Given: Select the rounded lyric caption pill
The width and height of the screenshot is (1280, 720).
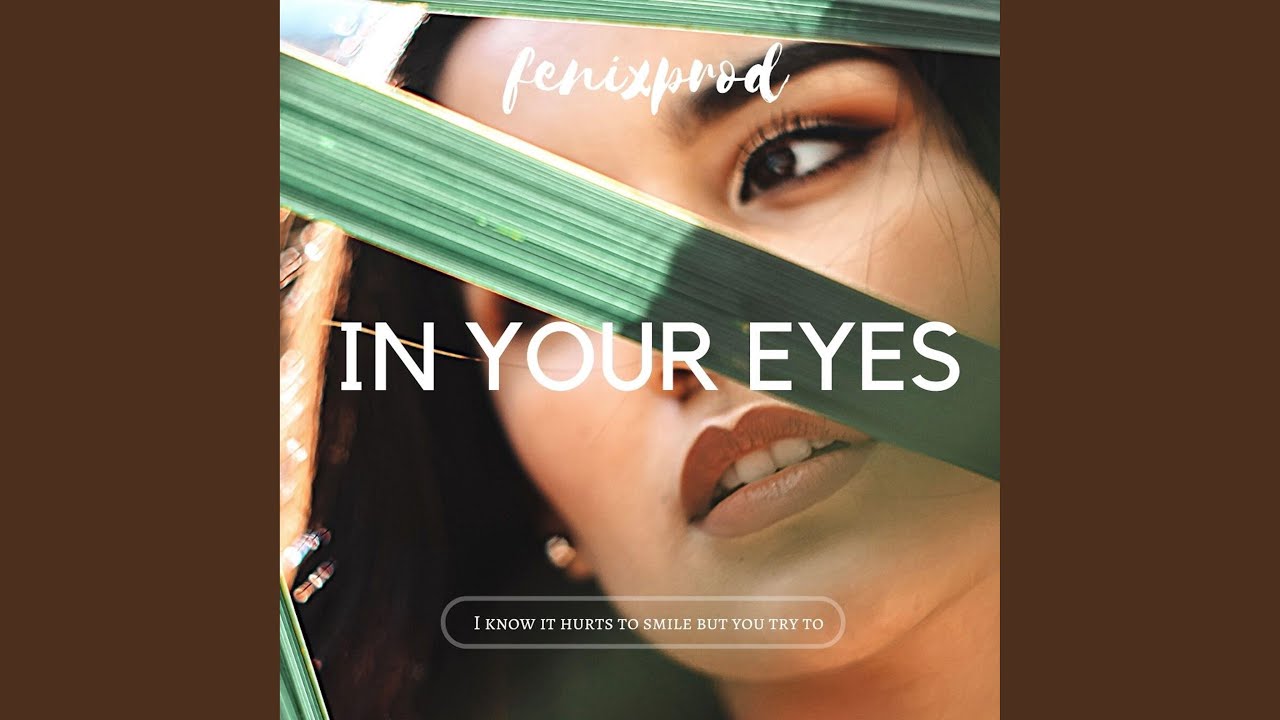Looking at the screenshot, I should 643,623.
